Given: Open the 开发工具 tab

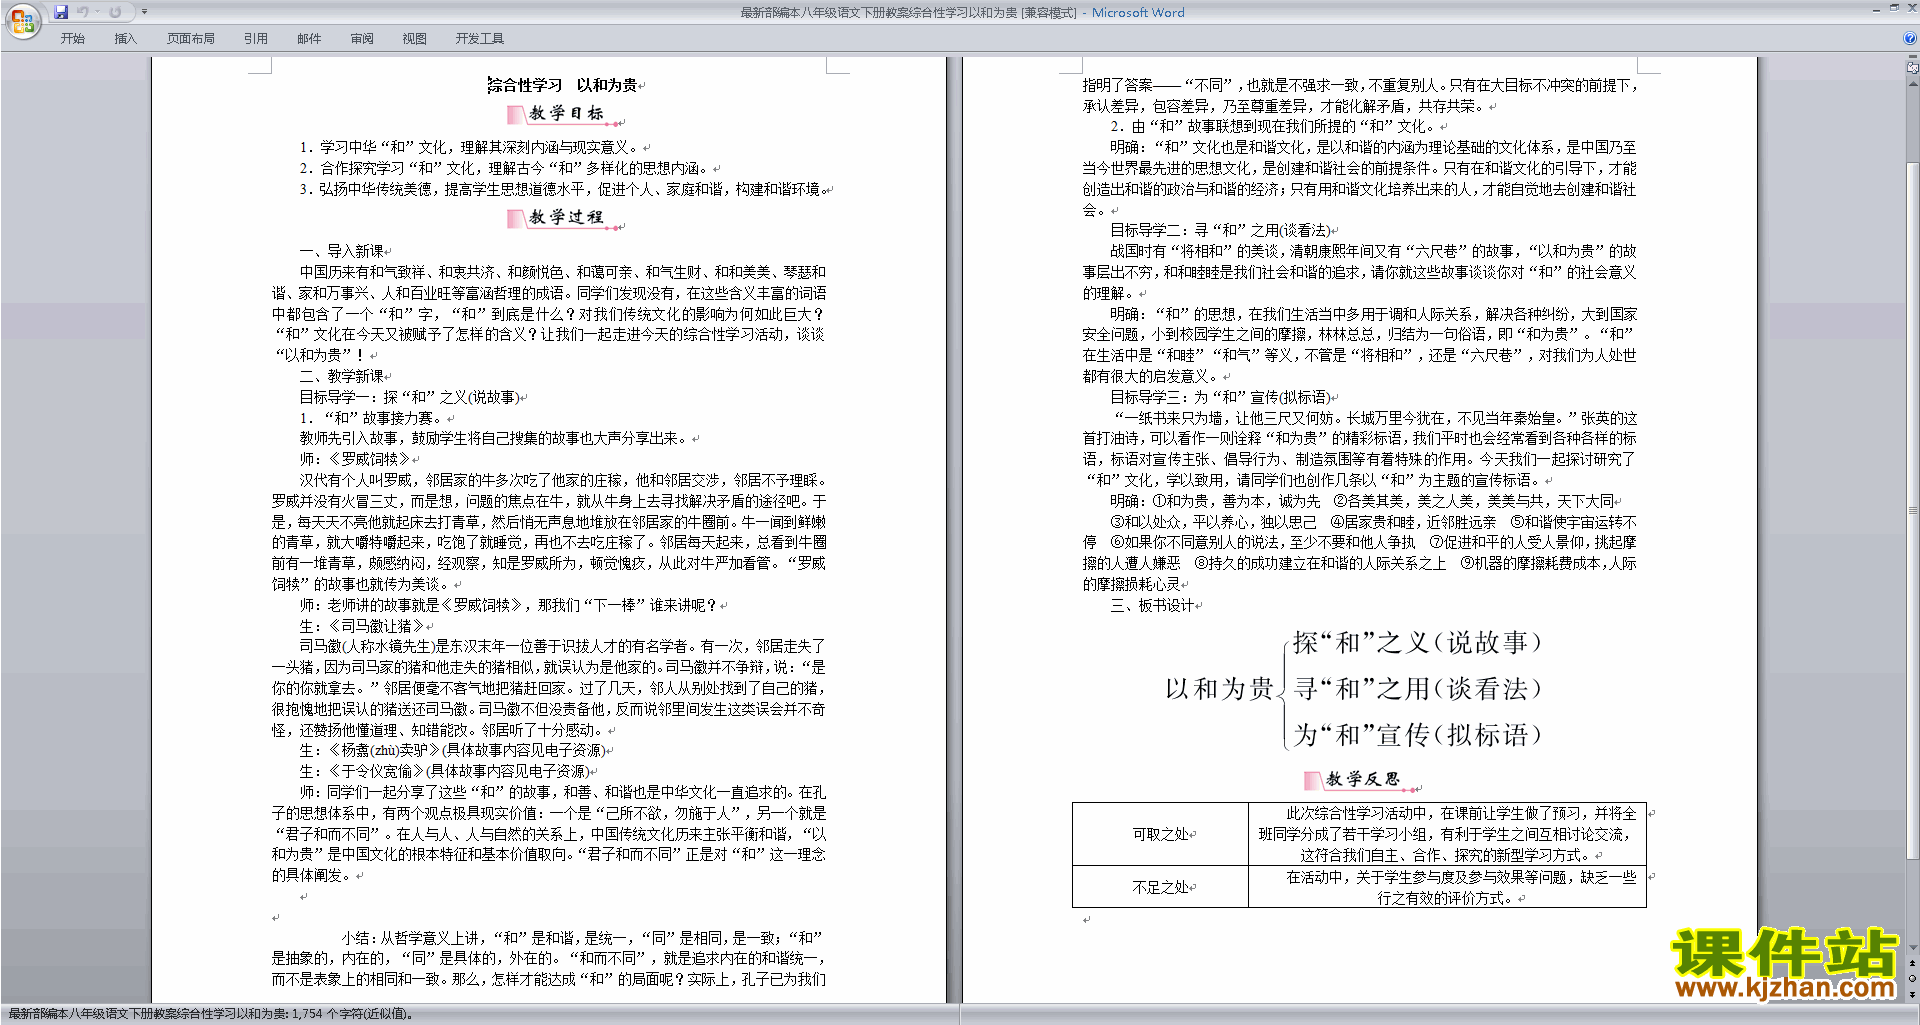Looking at the screenshot, I should click(x=480, y=38).
